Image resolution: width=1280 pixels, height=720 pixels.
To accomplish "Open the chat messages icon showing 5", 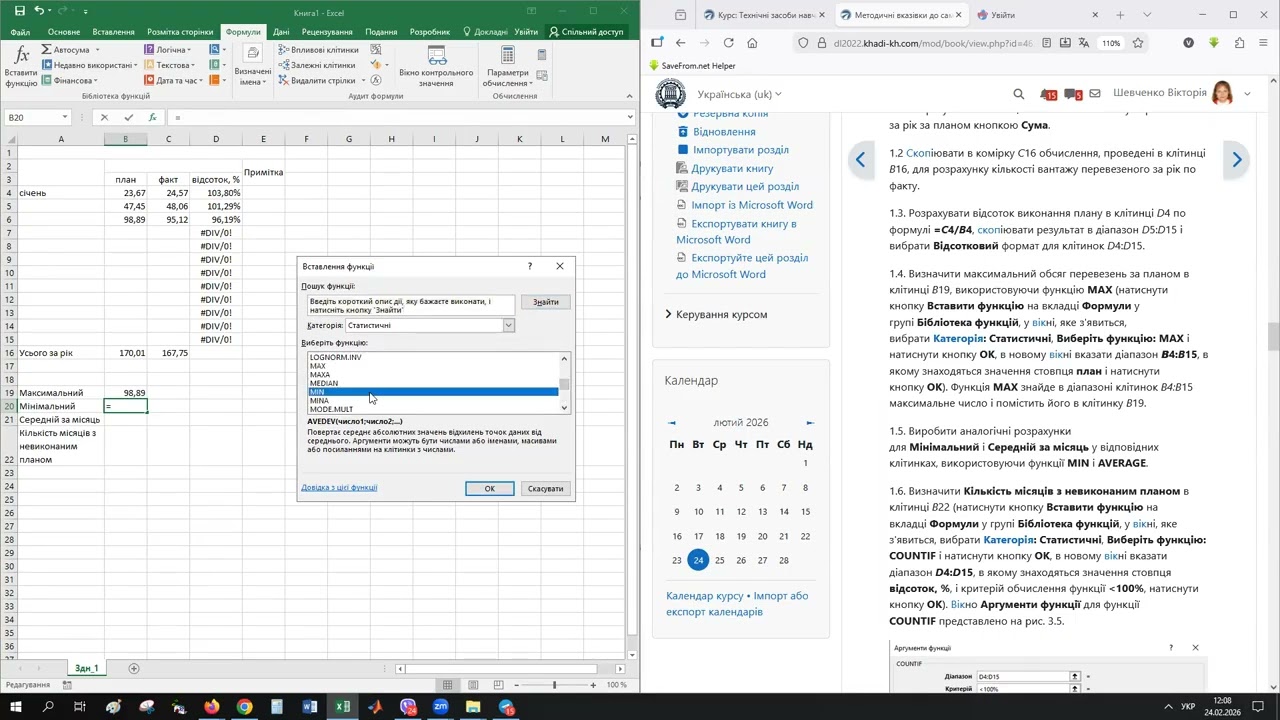I will (1073, 94).
